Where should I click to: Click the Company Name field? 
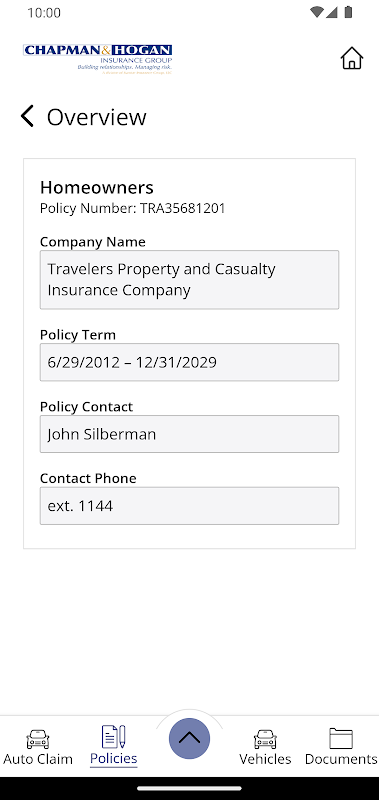[189, 280]
